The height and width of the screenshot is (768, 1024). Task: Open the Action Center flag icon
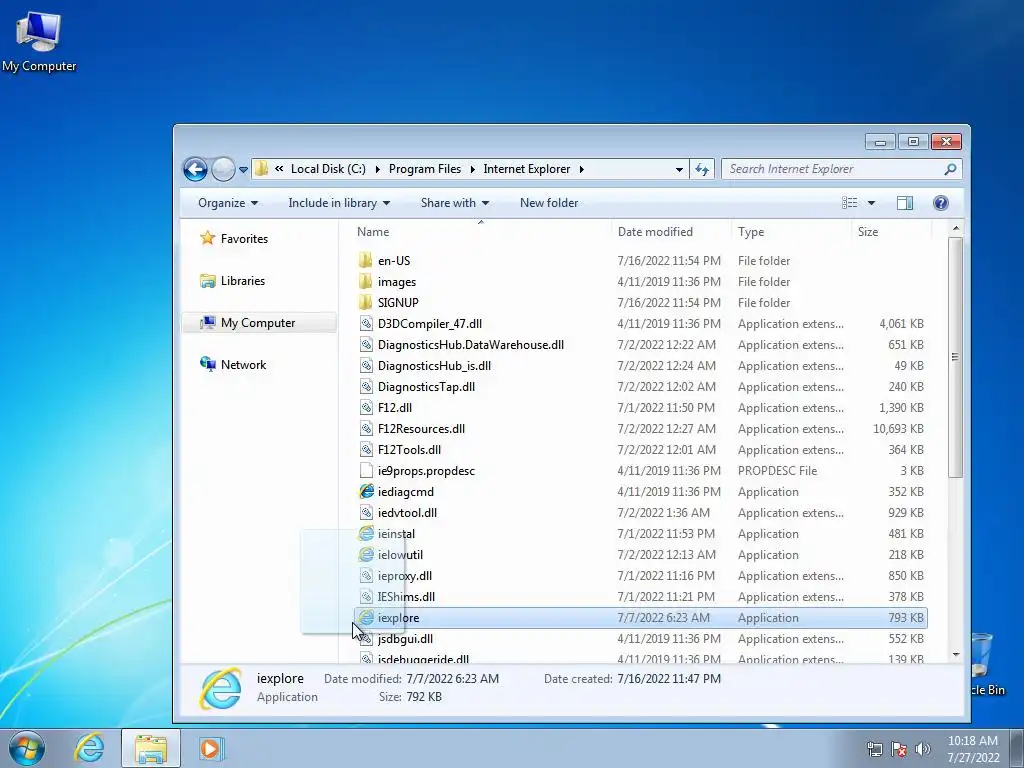(x=899, y=749)
